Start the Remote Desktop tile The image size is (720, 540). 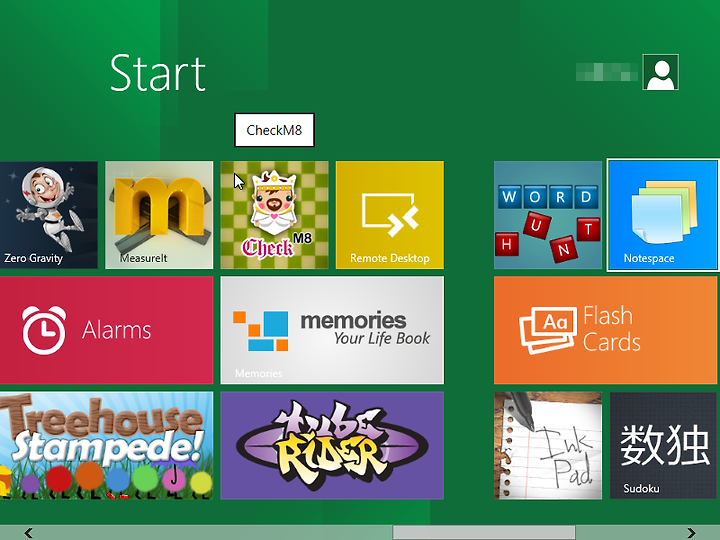pos(390,215)
